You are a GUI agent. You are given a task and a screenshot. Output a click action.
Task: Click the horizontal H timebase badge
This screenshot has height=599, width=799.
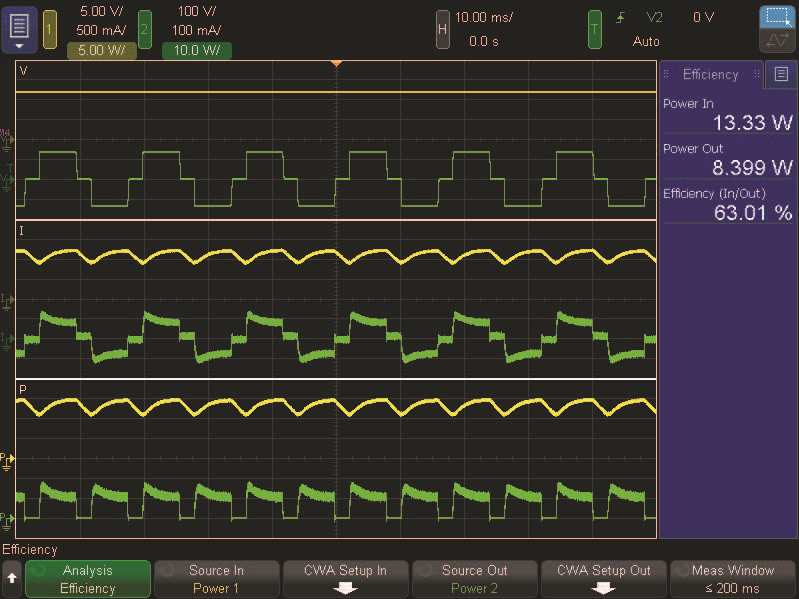coord(442,30)
